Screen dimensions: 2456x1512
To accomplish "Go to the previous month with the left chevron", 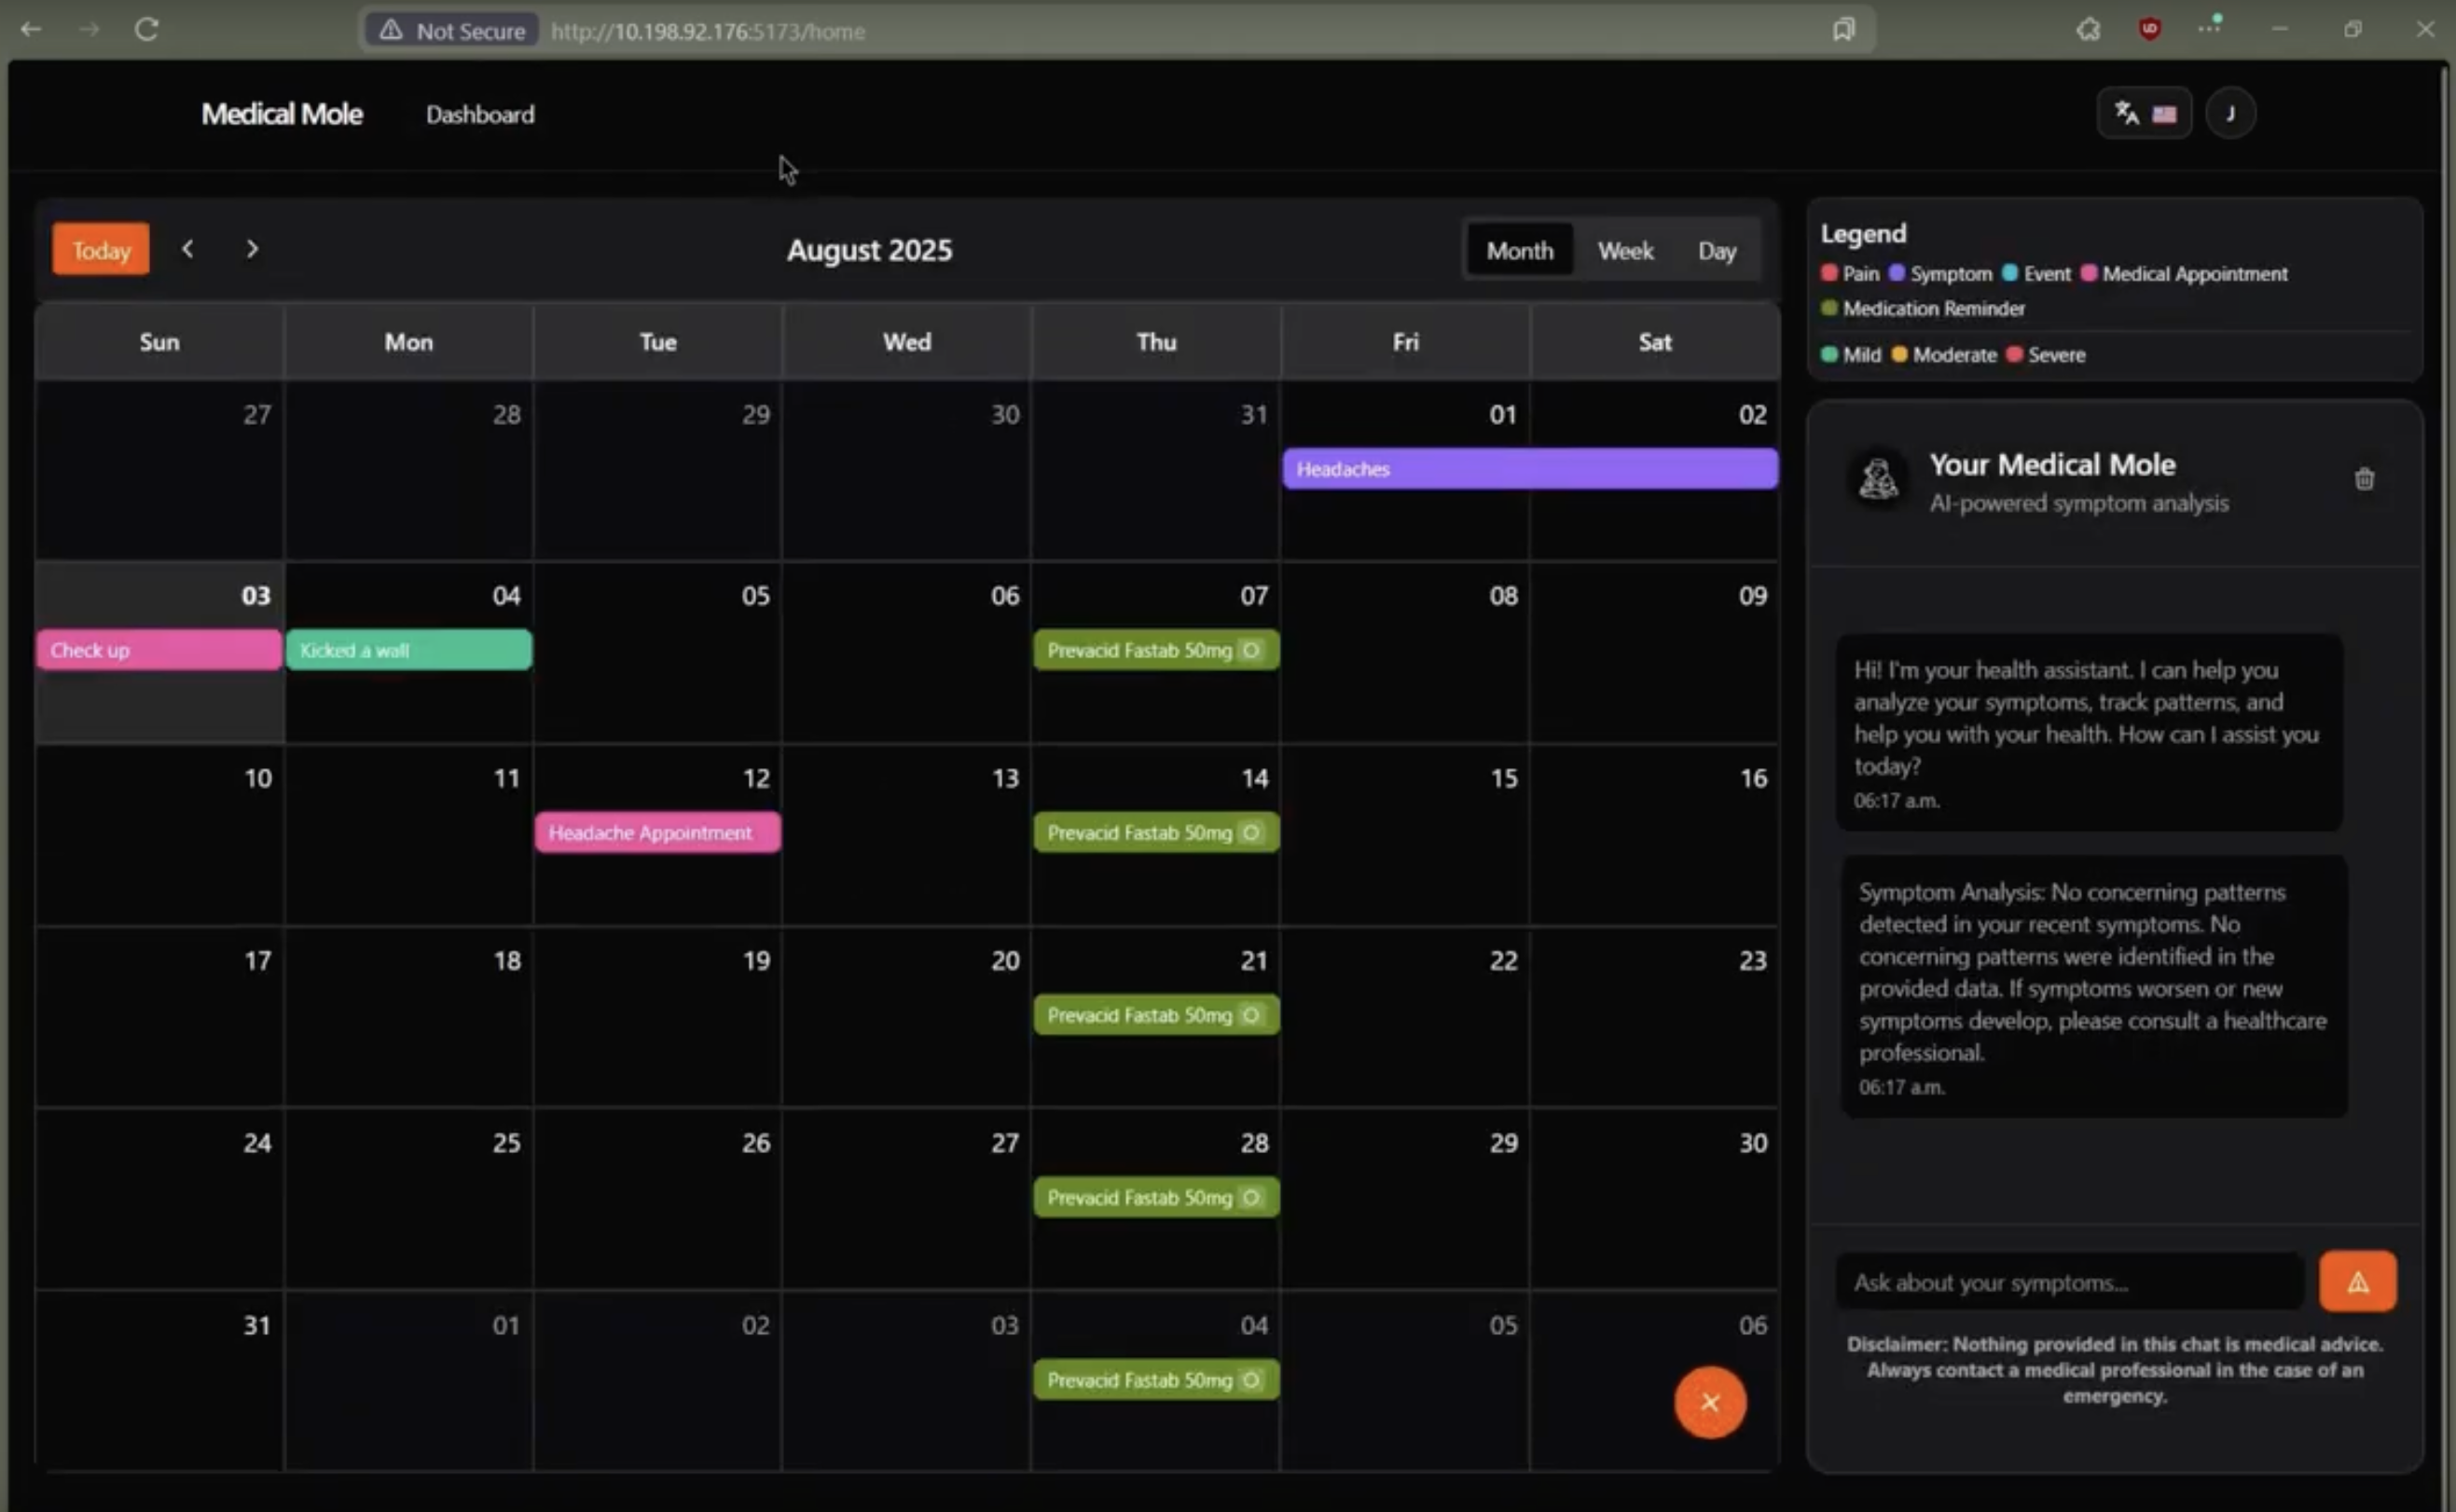I will click(x=188, y=249).
